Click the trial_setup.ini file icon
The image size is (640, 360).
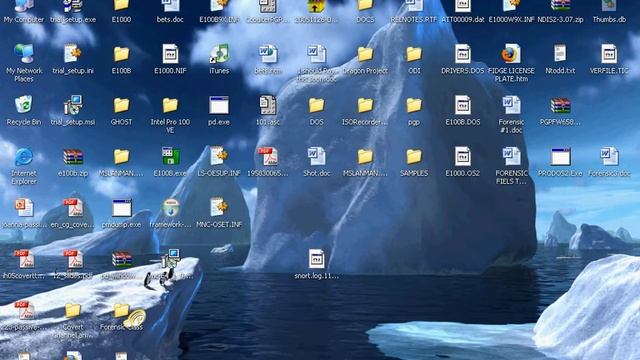pyautogui.click(x=73, y=54)
